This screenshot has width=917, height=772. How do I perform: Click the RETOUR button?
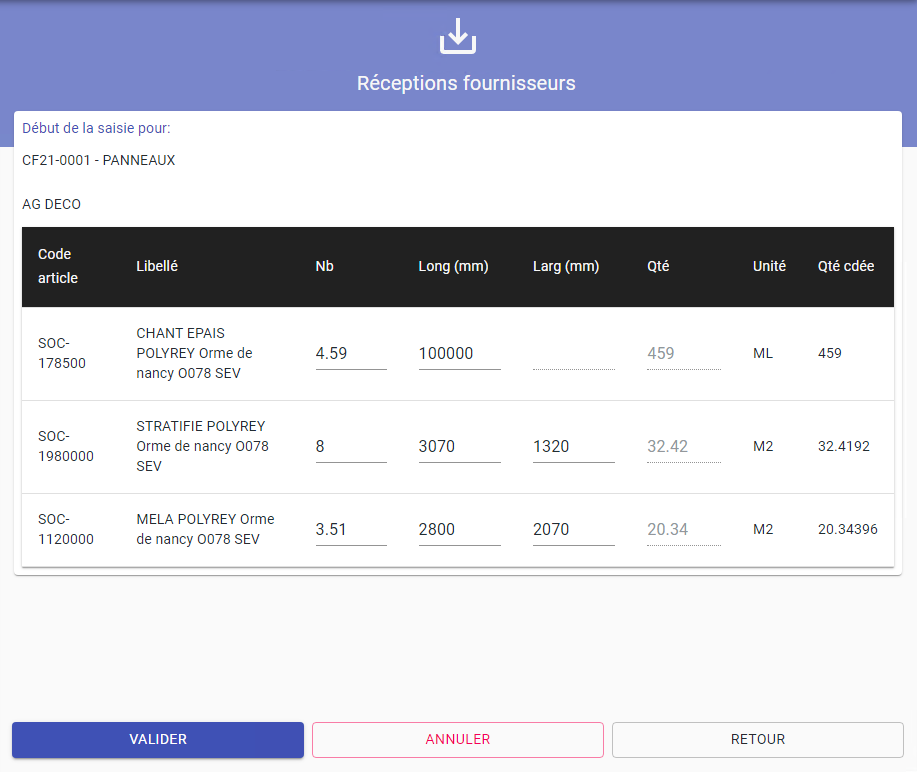[x=757, y=740]
